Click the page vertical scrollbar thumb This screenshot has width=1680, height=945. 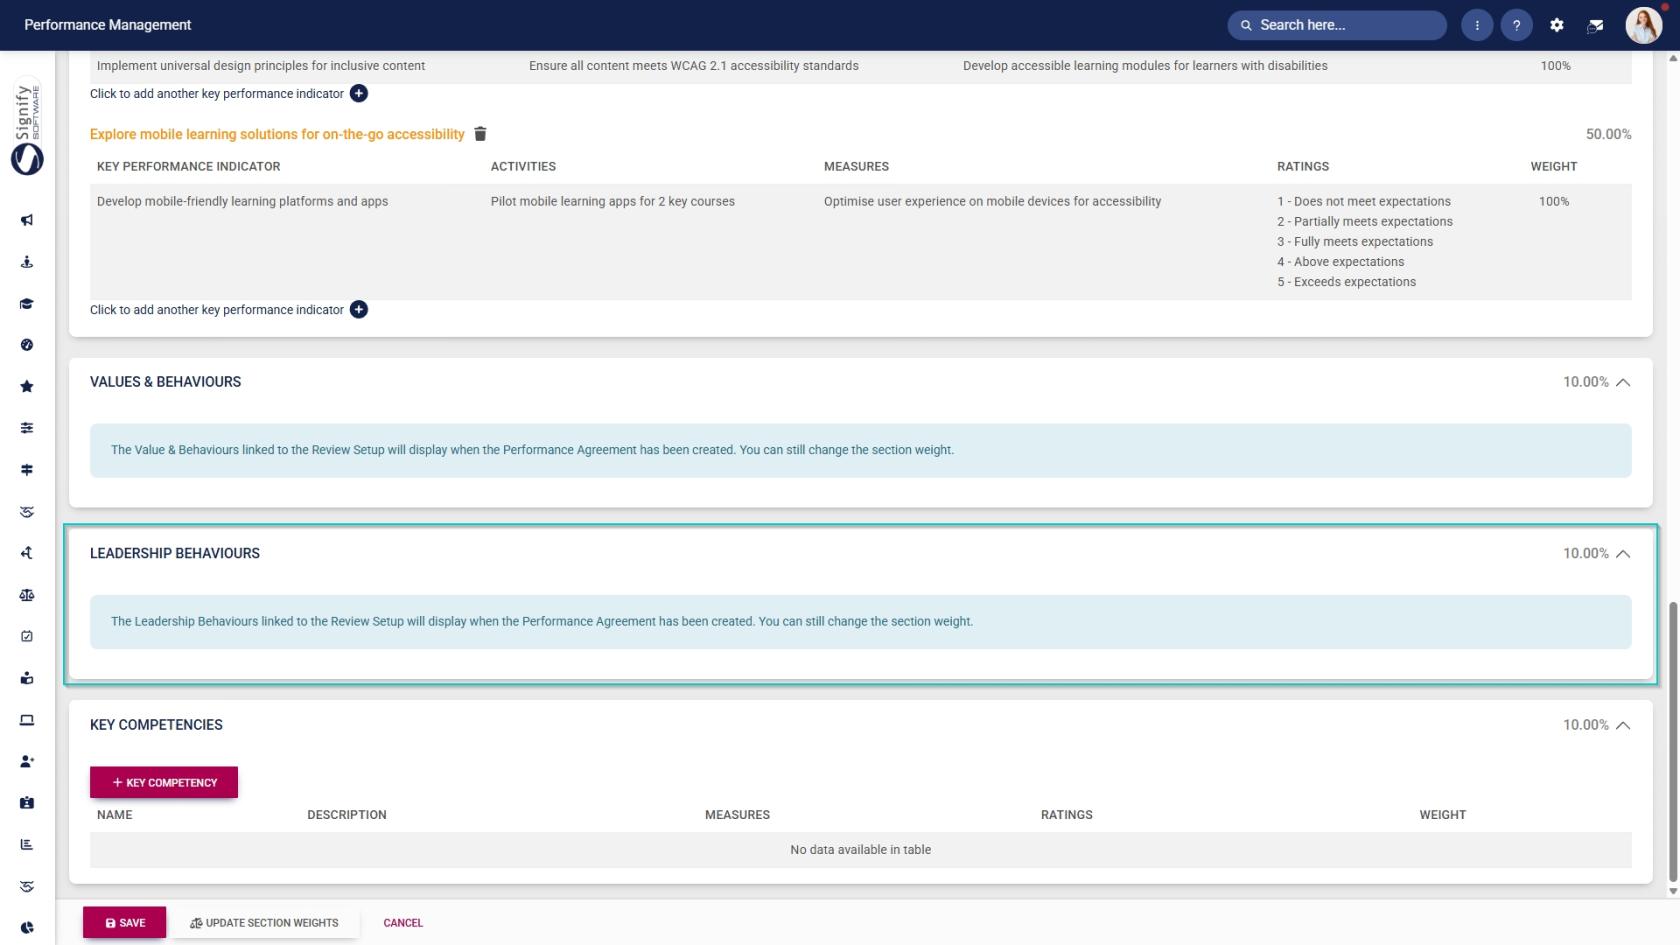pos(1673,742)
